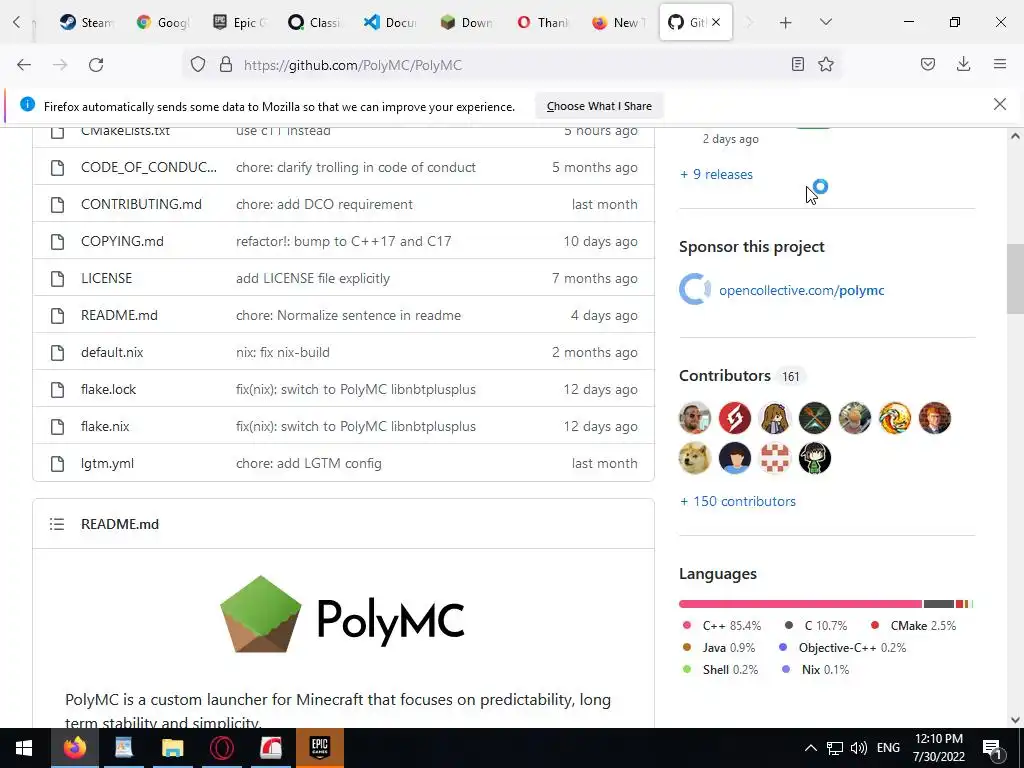Click the Choose What I Share button
Viewport: 1024px width, 768px height.
(599, 106)
